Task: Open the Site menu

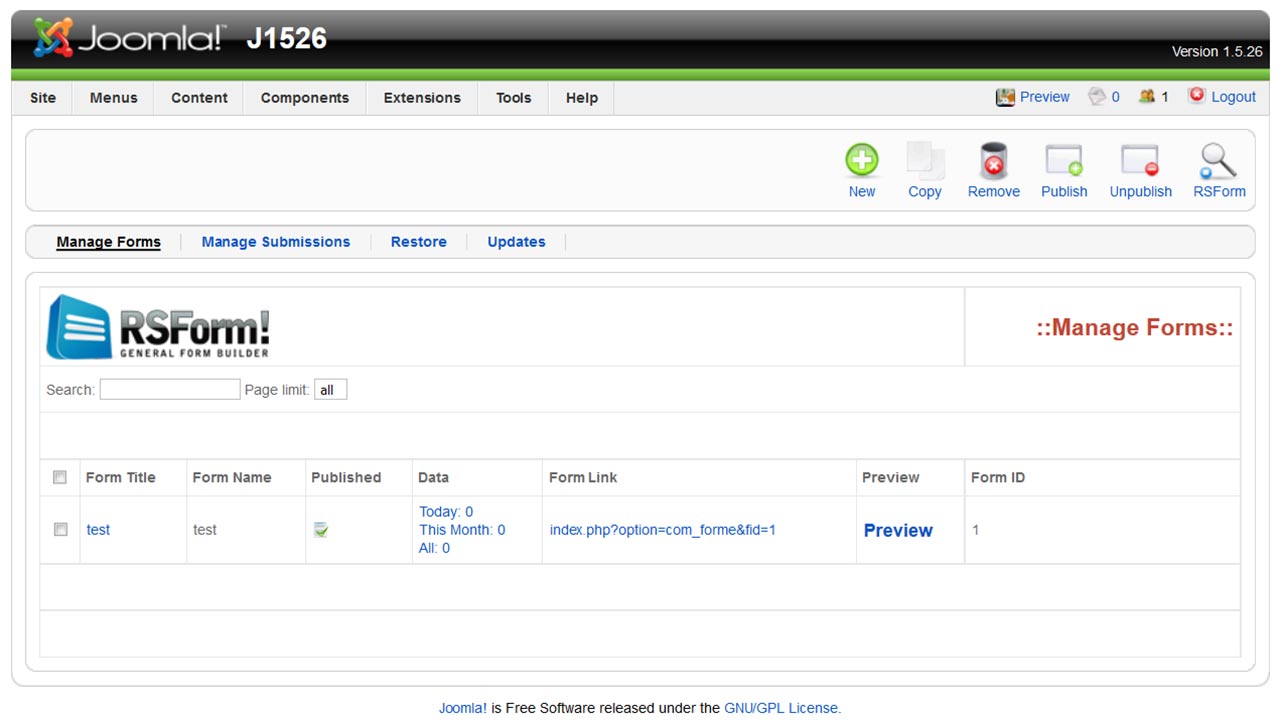Action: tap(43, 98)
